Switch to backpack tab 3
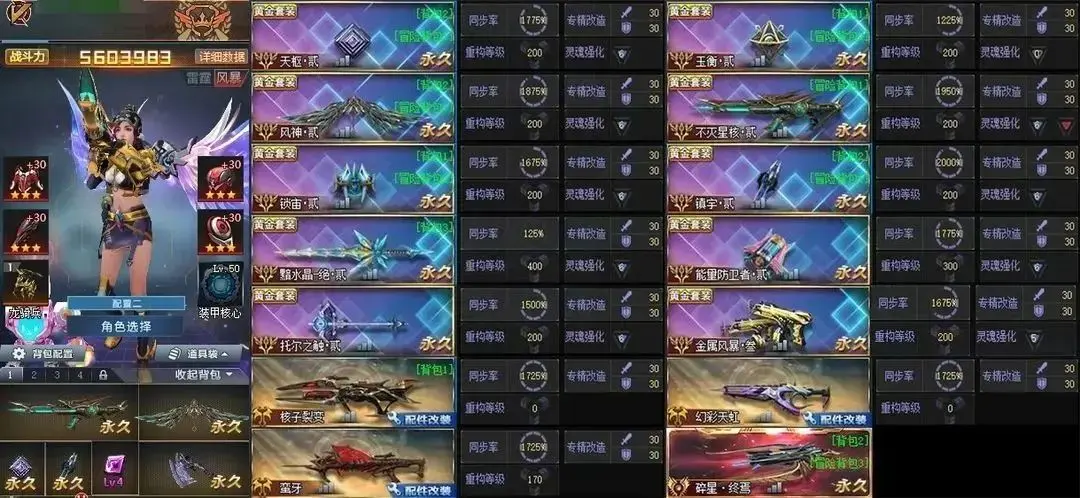 click(x=57, y=375)
